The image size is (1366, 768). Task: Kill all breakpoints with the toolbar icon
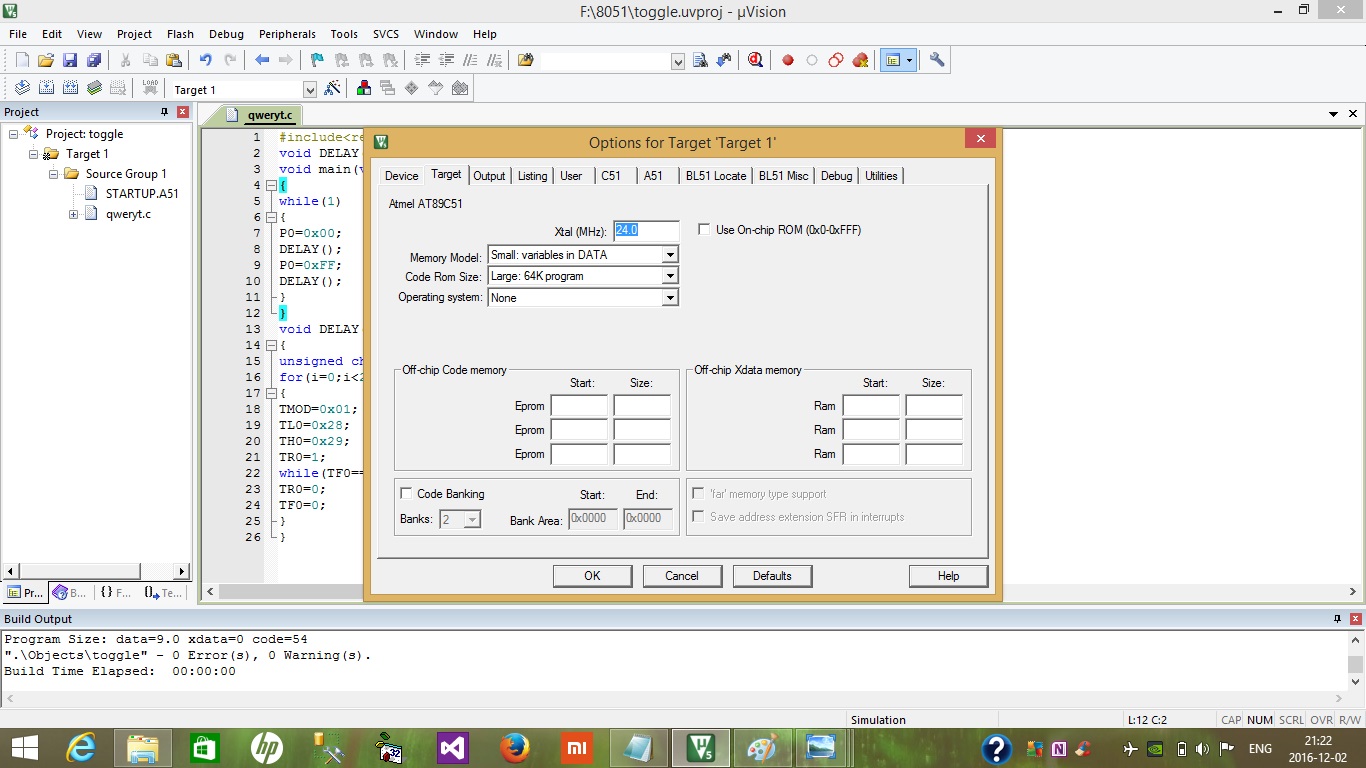(x=860, y=59)
